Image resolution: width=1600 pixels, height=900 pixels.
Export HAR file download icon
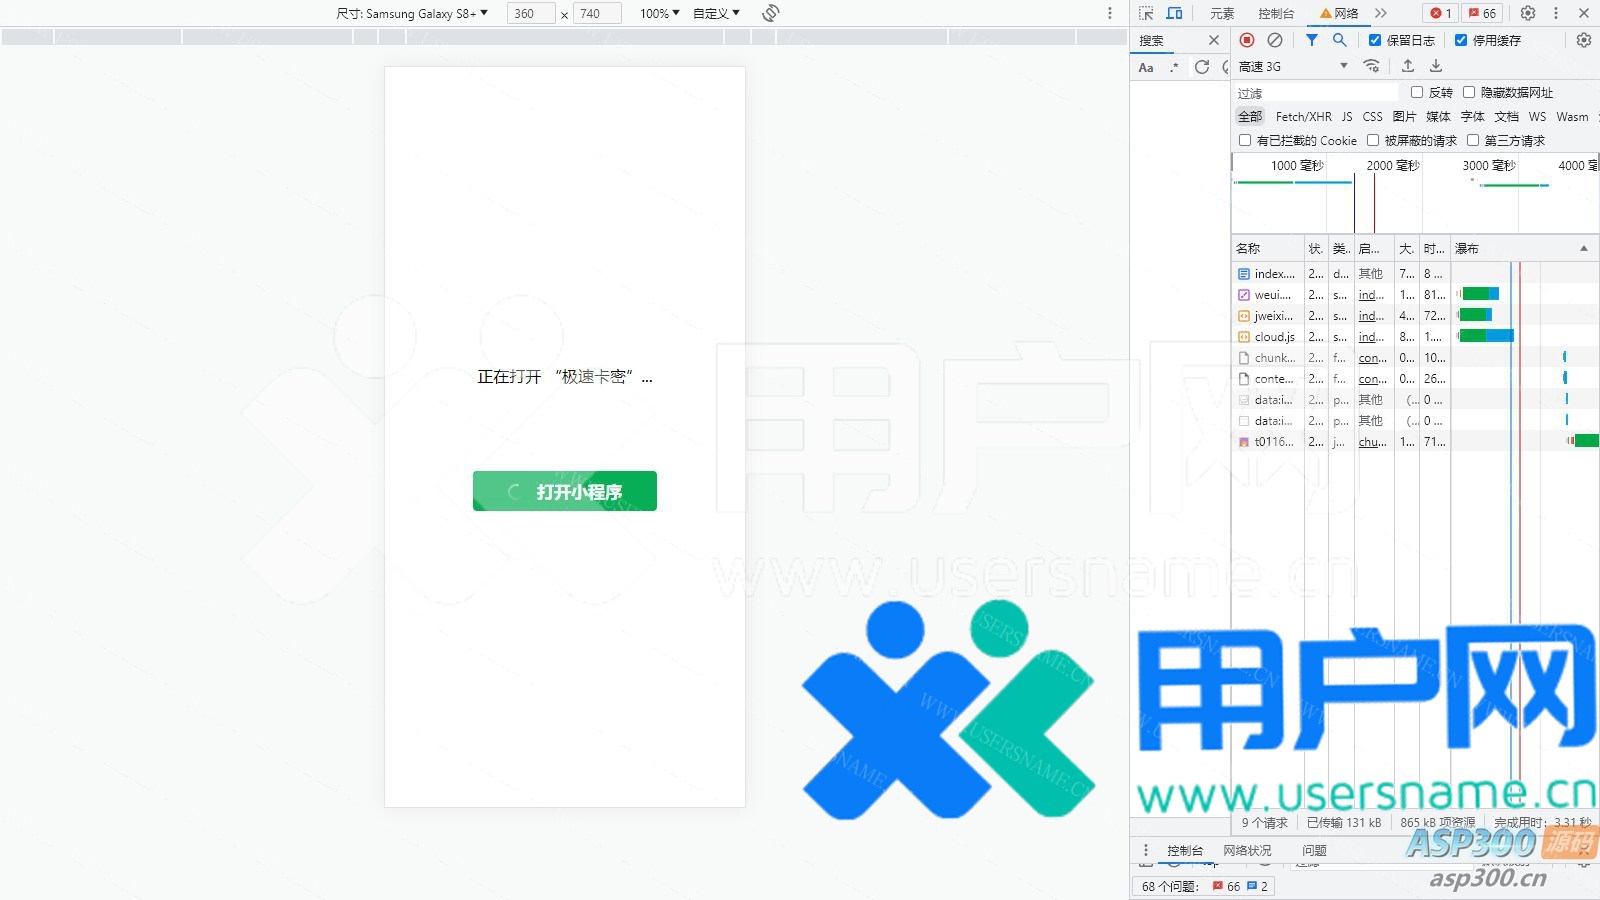1436,66
